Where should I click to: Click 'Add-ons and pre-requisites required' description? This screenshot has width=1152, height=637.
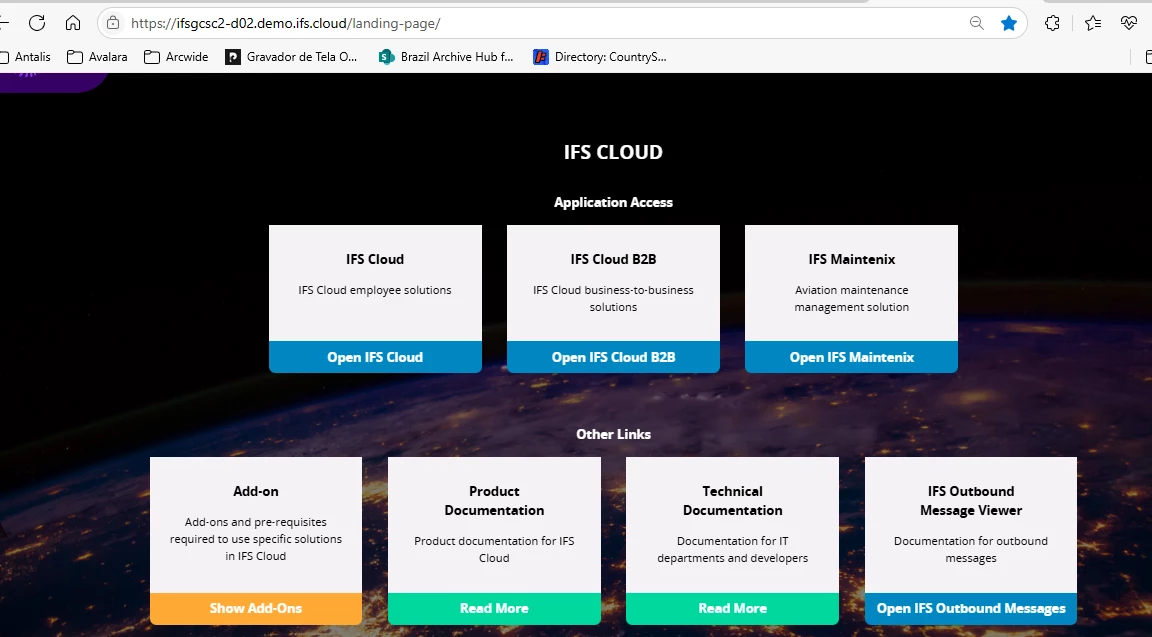click(x=256, y=539)
